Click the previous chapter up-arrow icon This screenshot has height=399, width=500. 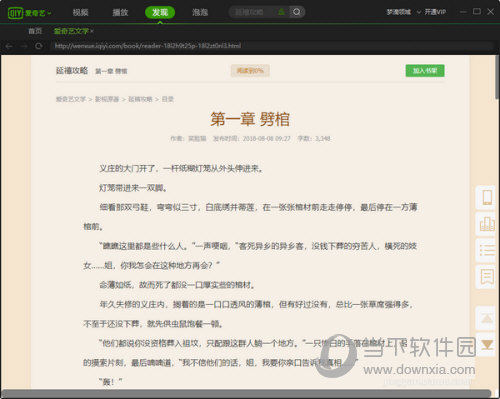(487, 318)
